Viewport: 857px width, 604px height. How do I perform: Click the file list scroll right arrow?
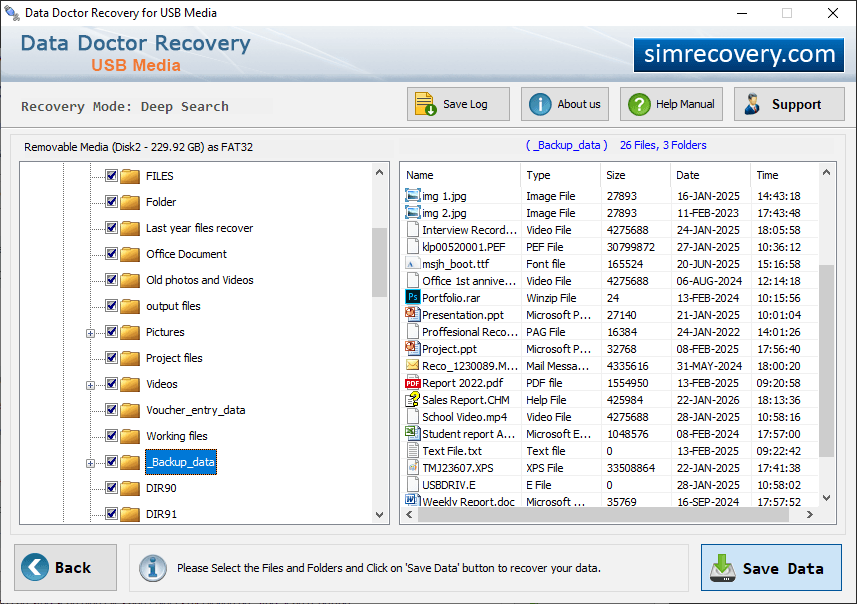[x=810, y=514]
